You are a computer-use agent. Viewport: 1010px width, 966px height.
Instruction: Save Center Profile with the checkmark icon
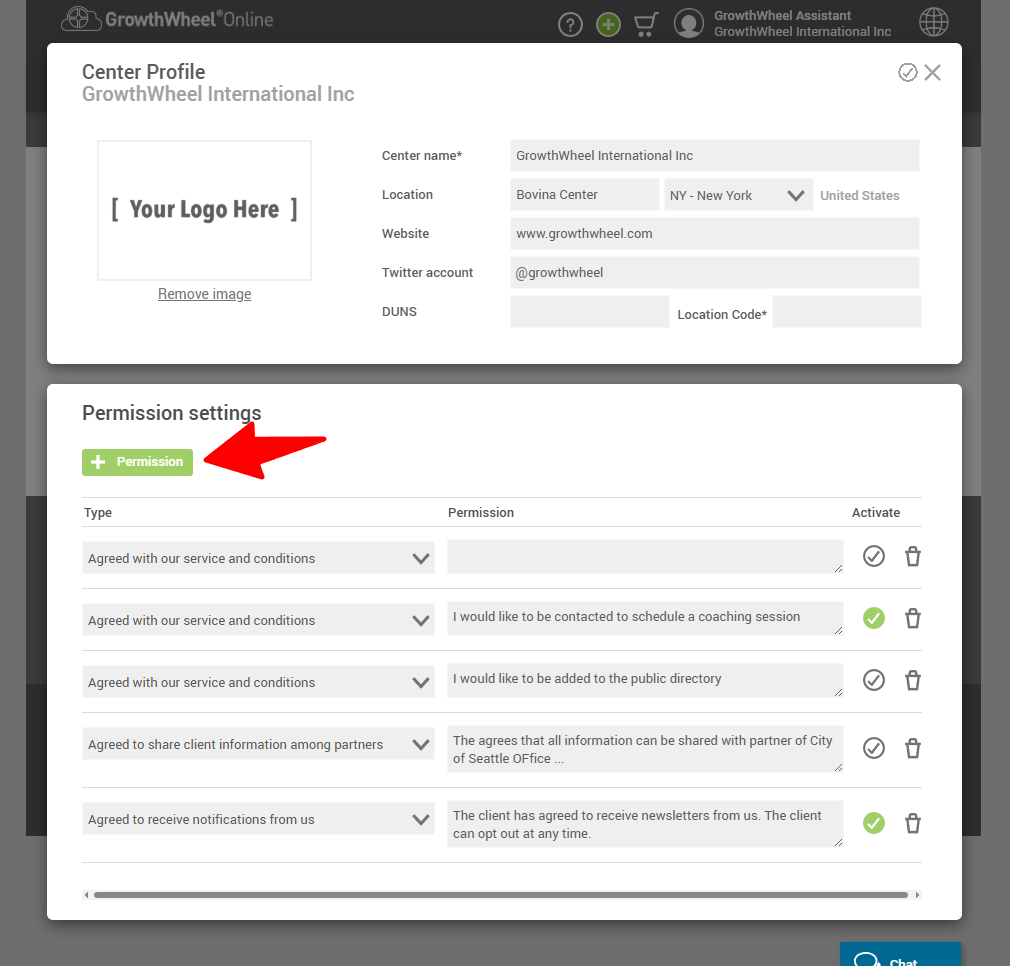pos(908,73)
